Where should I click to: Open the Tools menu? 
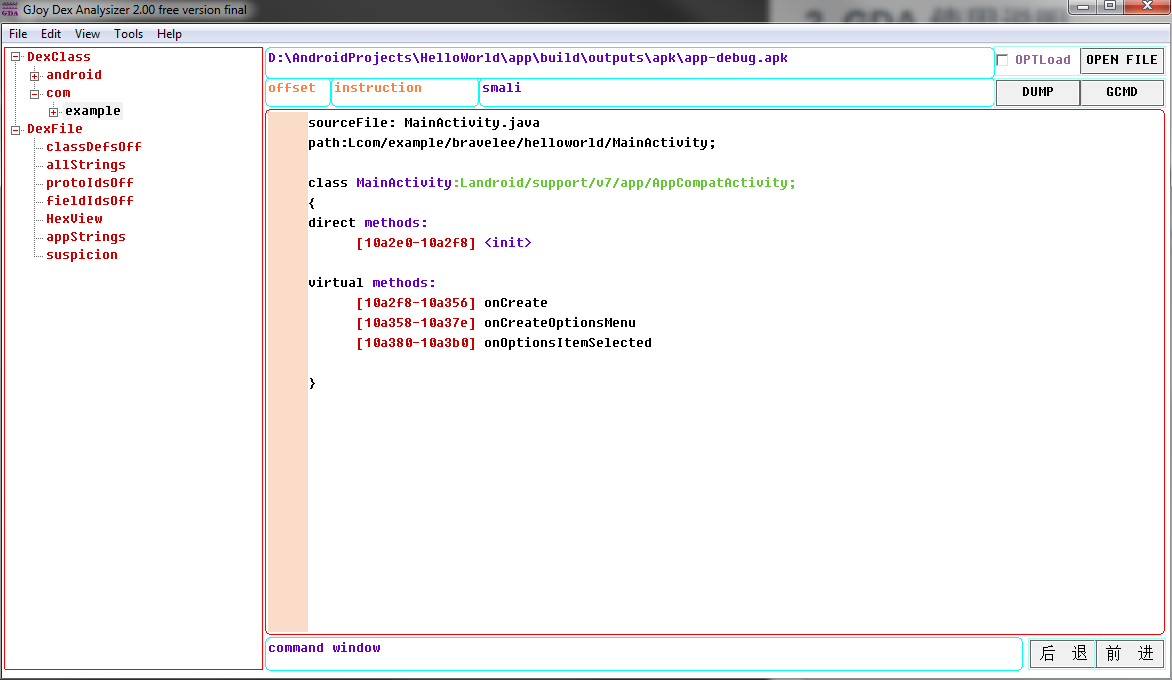coord(128,34)
